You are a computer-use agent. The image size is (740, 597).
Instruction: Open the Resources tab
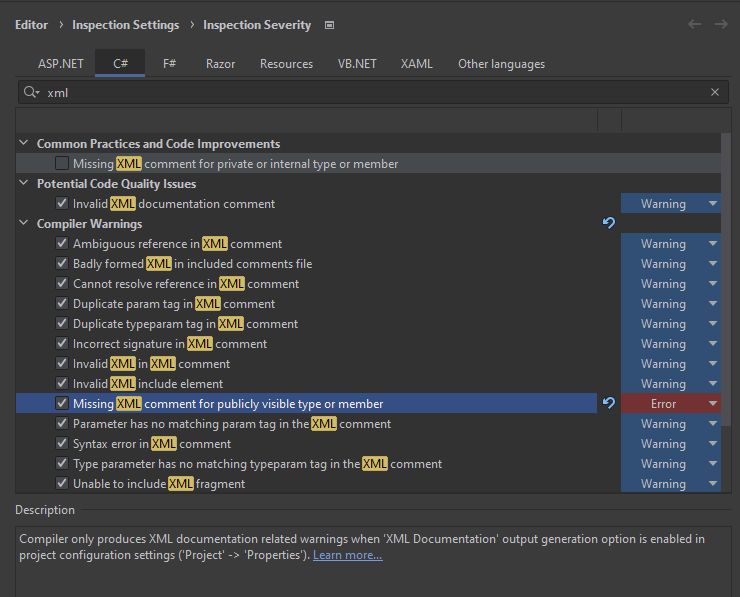[286, 64]
